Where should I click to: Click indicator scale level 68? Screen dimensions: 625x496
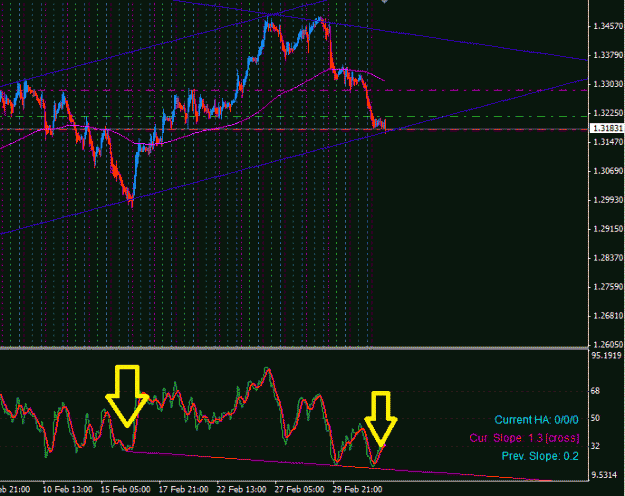pos(596,391)
